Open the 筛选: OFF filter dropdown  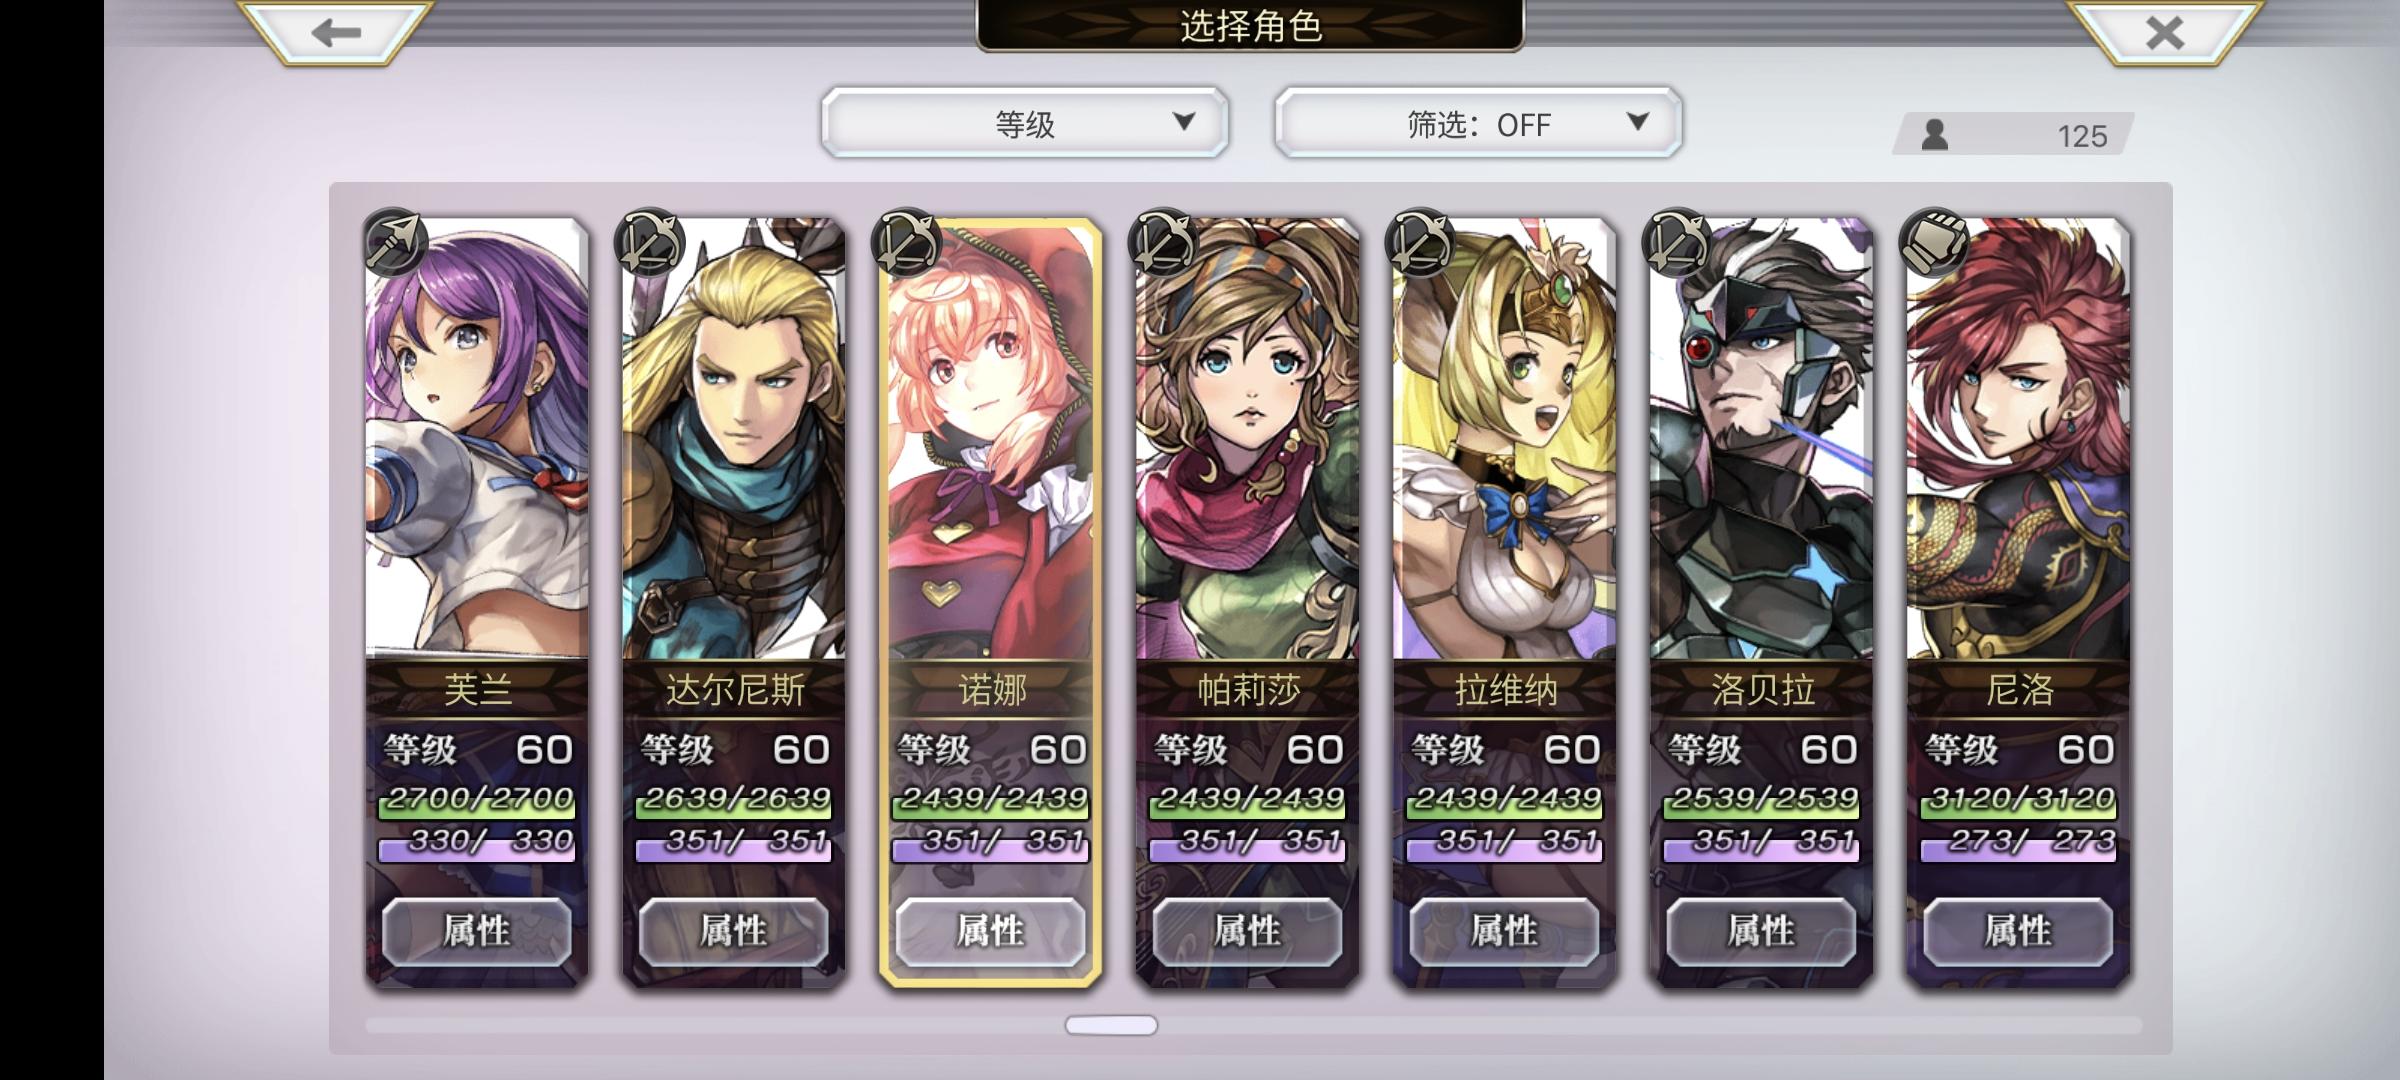pos(1478,123)
